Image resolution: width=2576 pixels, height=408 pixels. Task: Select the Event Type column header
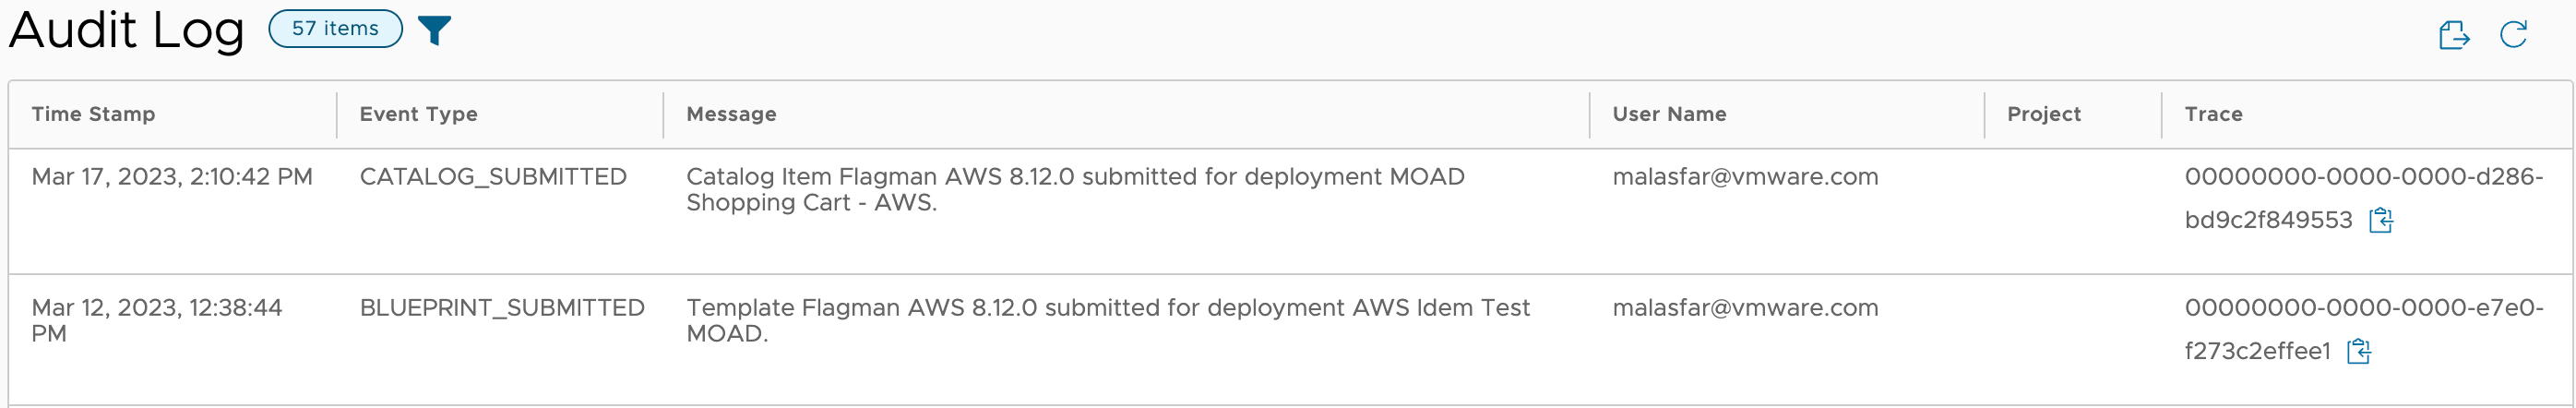[x=418, y=114]
